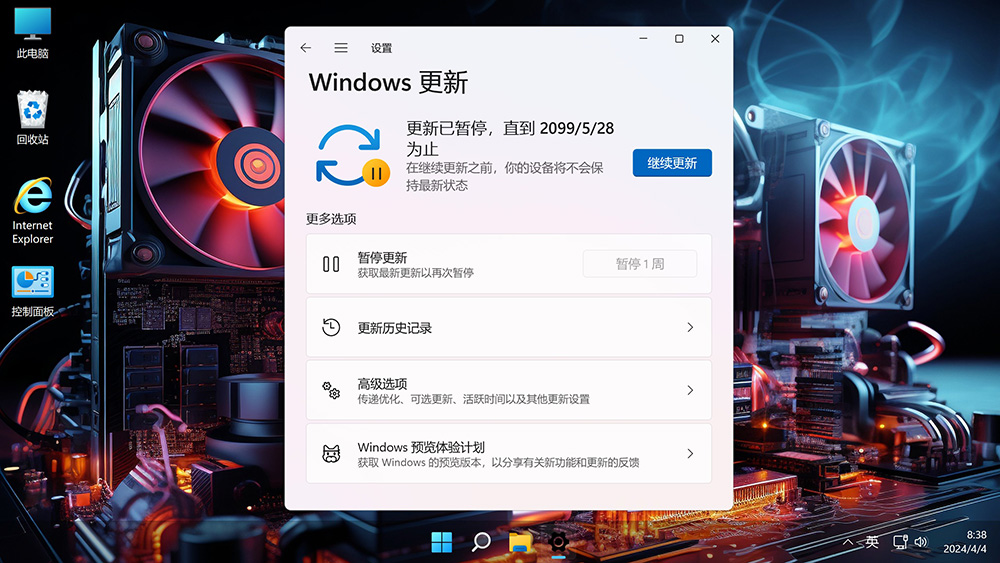Click the 获取最新更新以再次暂停 subtitle
Image resolution: width=1000 pixels, height=563 pixels.
point(415,273)
